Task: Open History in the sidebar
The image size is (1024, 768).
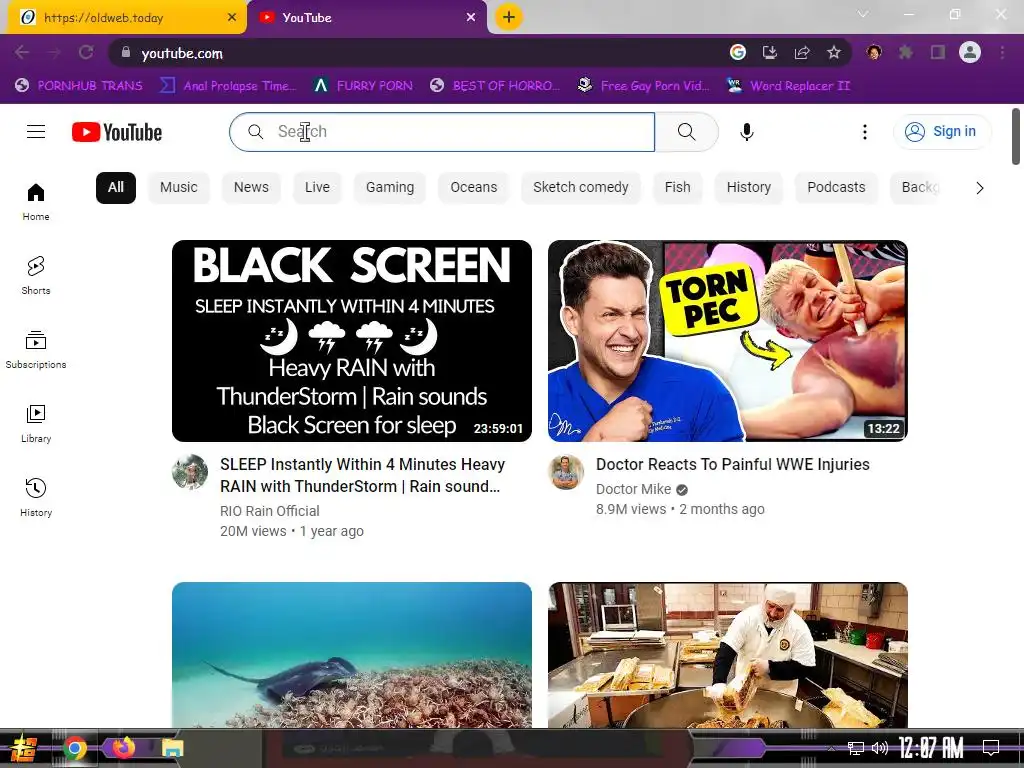Action: pyautogui.click(x=36, y=498)
